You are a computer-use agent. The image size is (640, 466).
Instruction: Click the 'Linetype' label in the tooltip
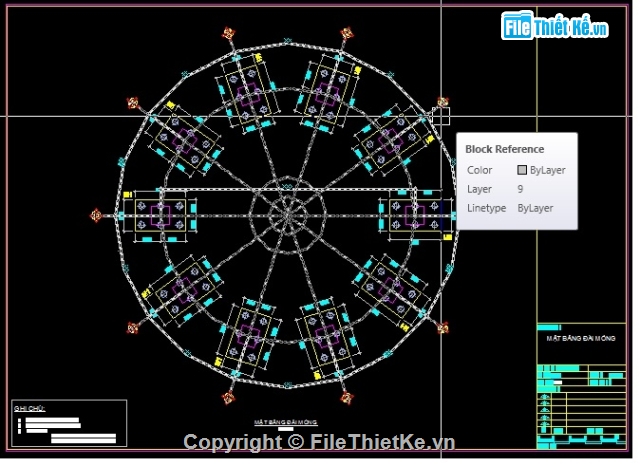[x=487, y=208]
